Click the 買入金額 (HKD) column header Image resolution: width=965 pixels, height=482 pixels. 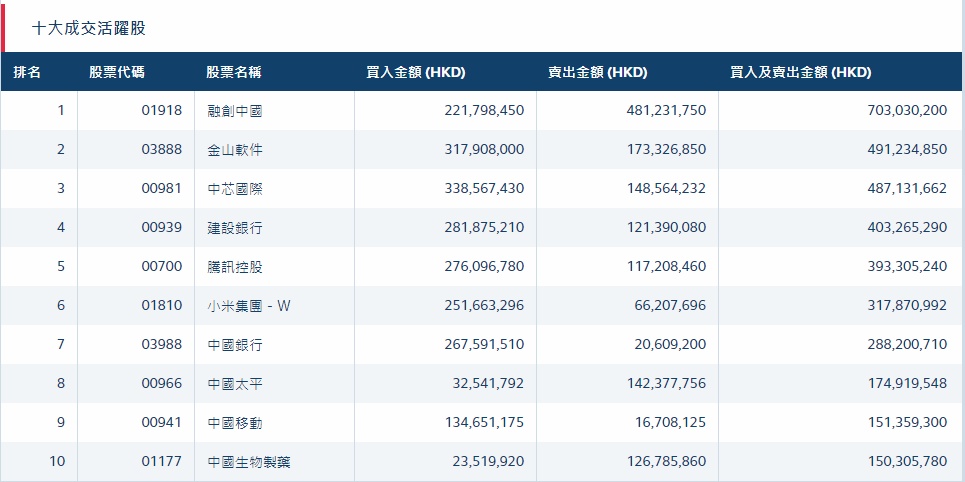[416, 73]
